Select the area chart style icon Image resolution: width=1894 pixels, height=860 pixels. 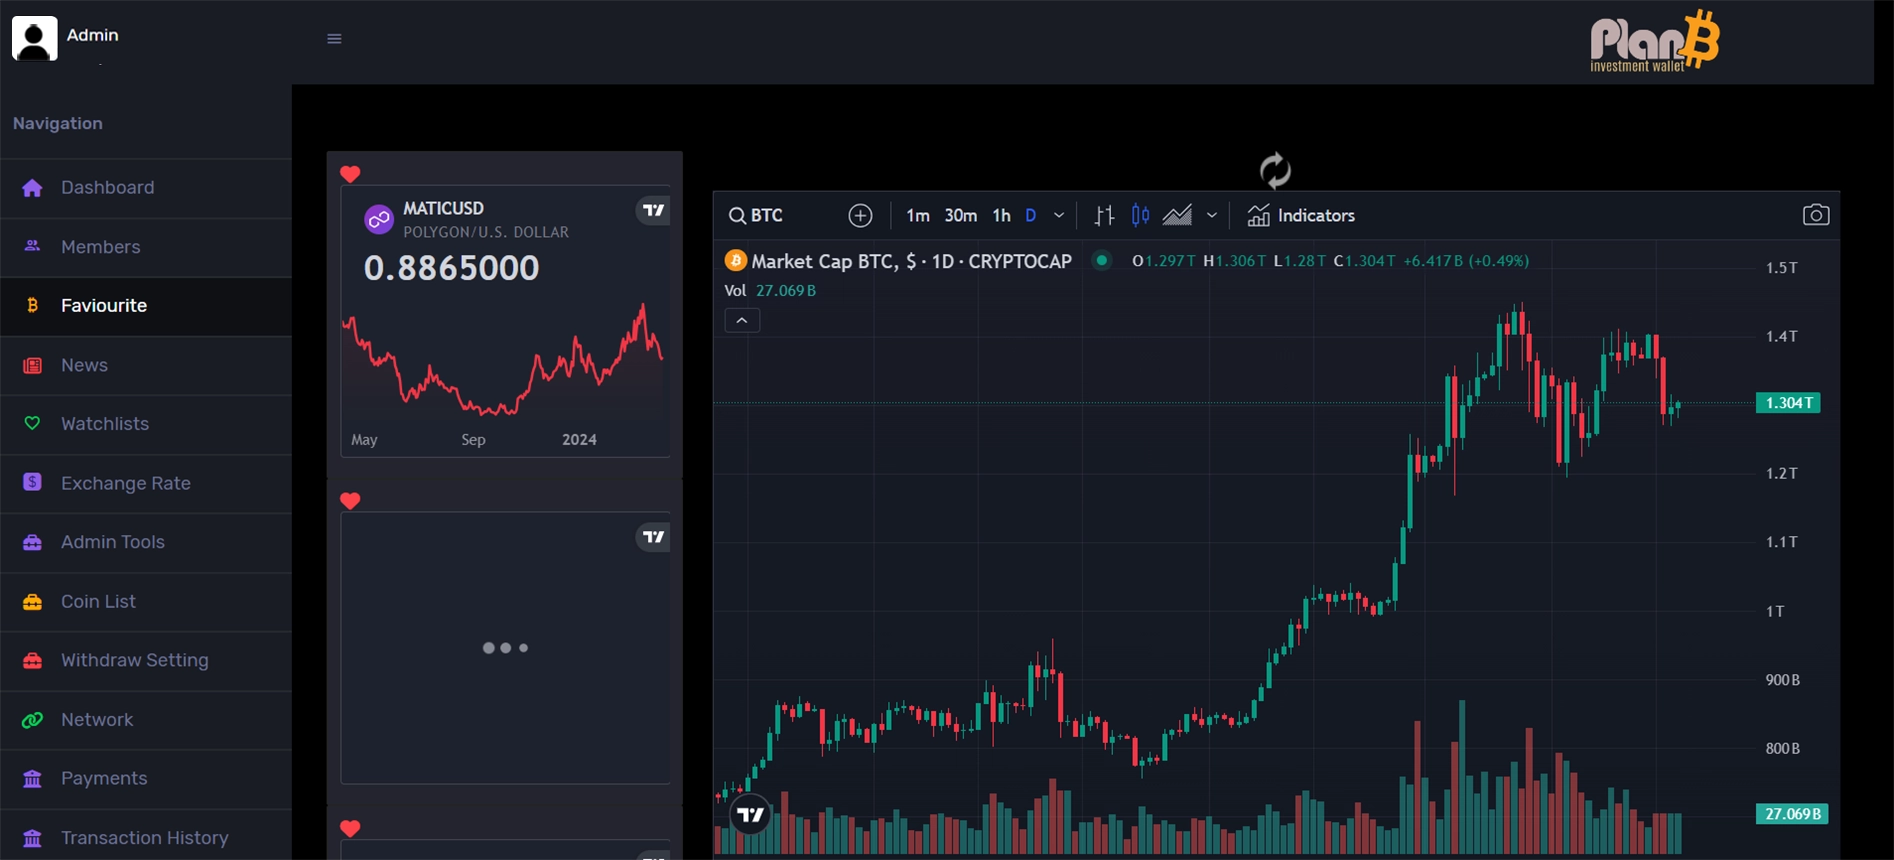coord(1177,215)
